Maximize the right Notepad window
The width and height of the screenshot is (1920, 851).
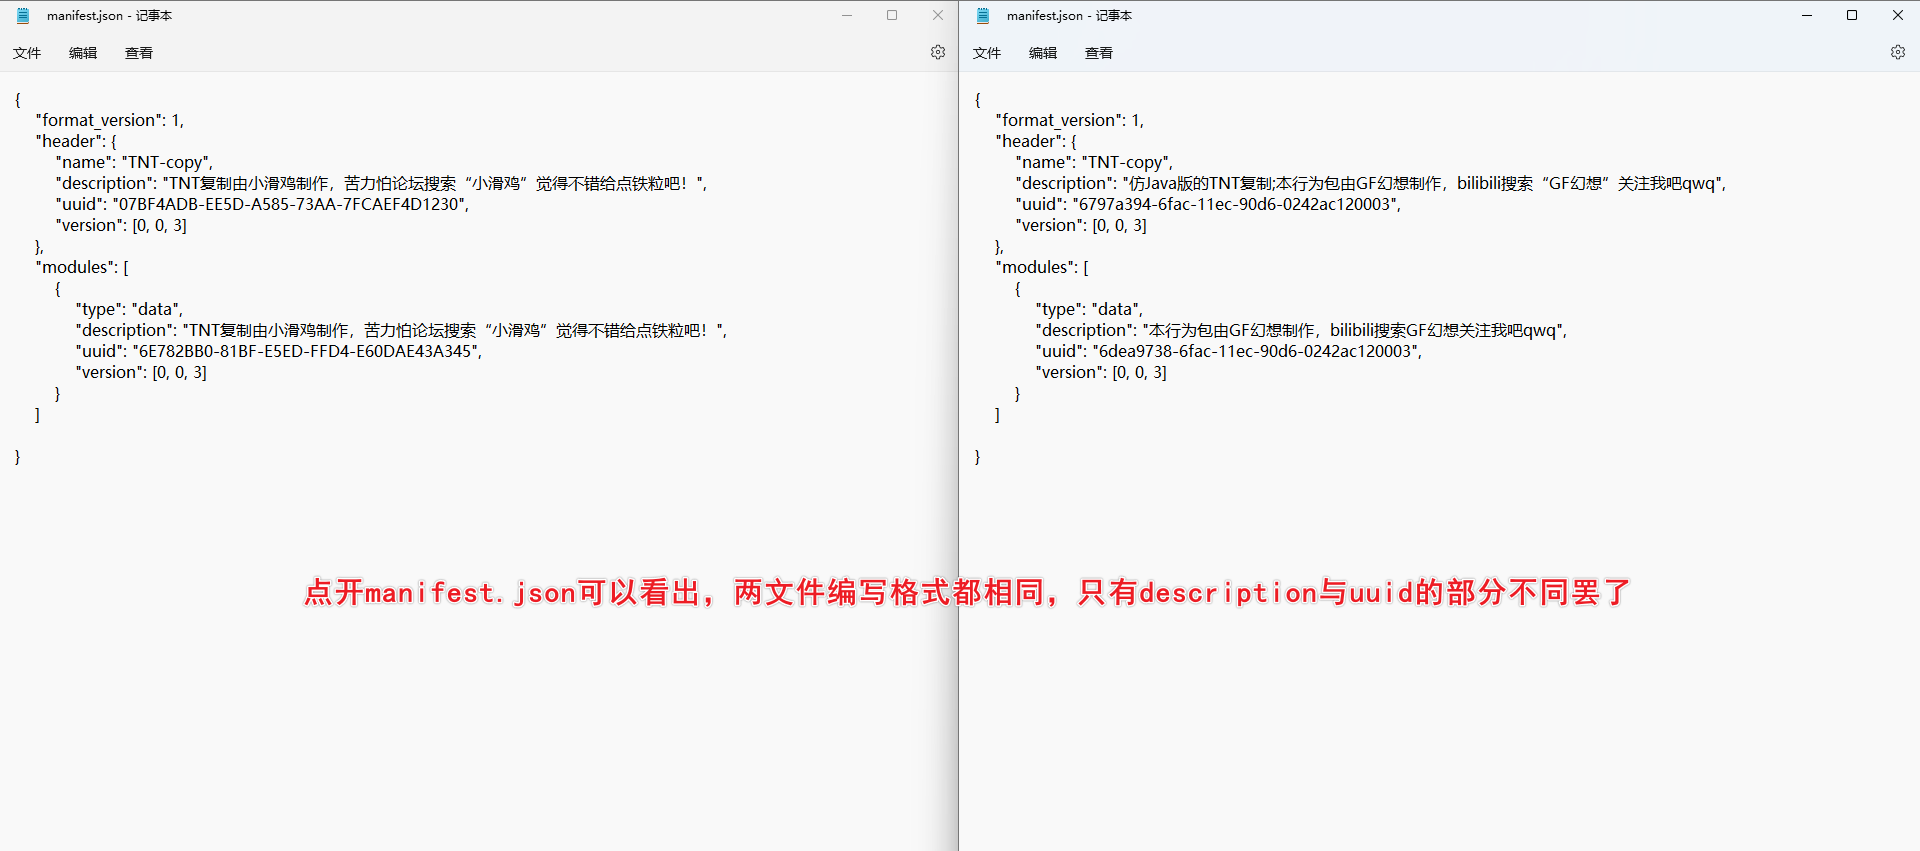pyautogui.click(x=1852, y=15)
